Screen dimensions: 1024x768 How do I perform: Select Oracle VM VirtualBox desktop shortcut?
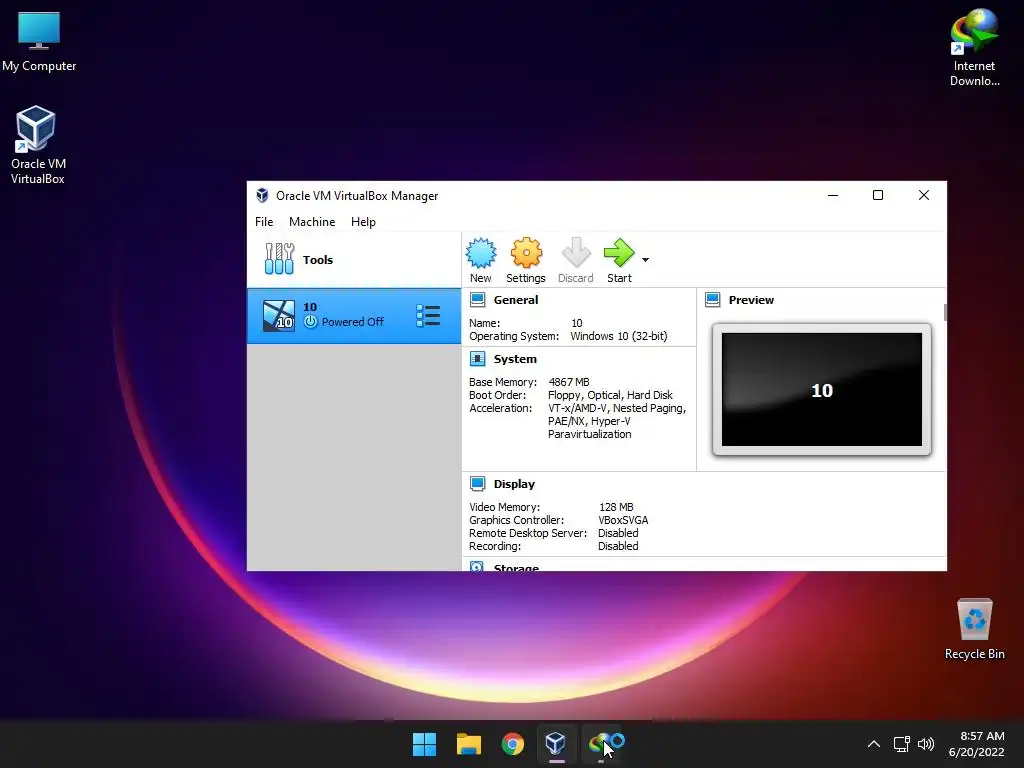click(x=37, y=145)
